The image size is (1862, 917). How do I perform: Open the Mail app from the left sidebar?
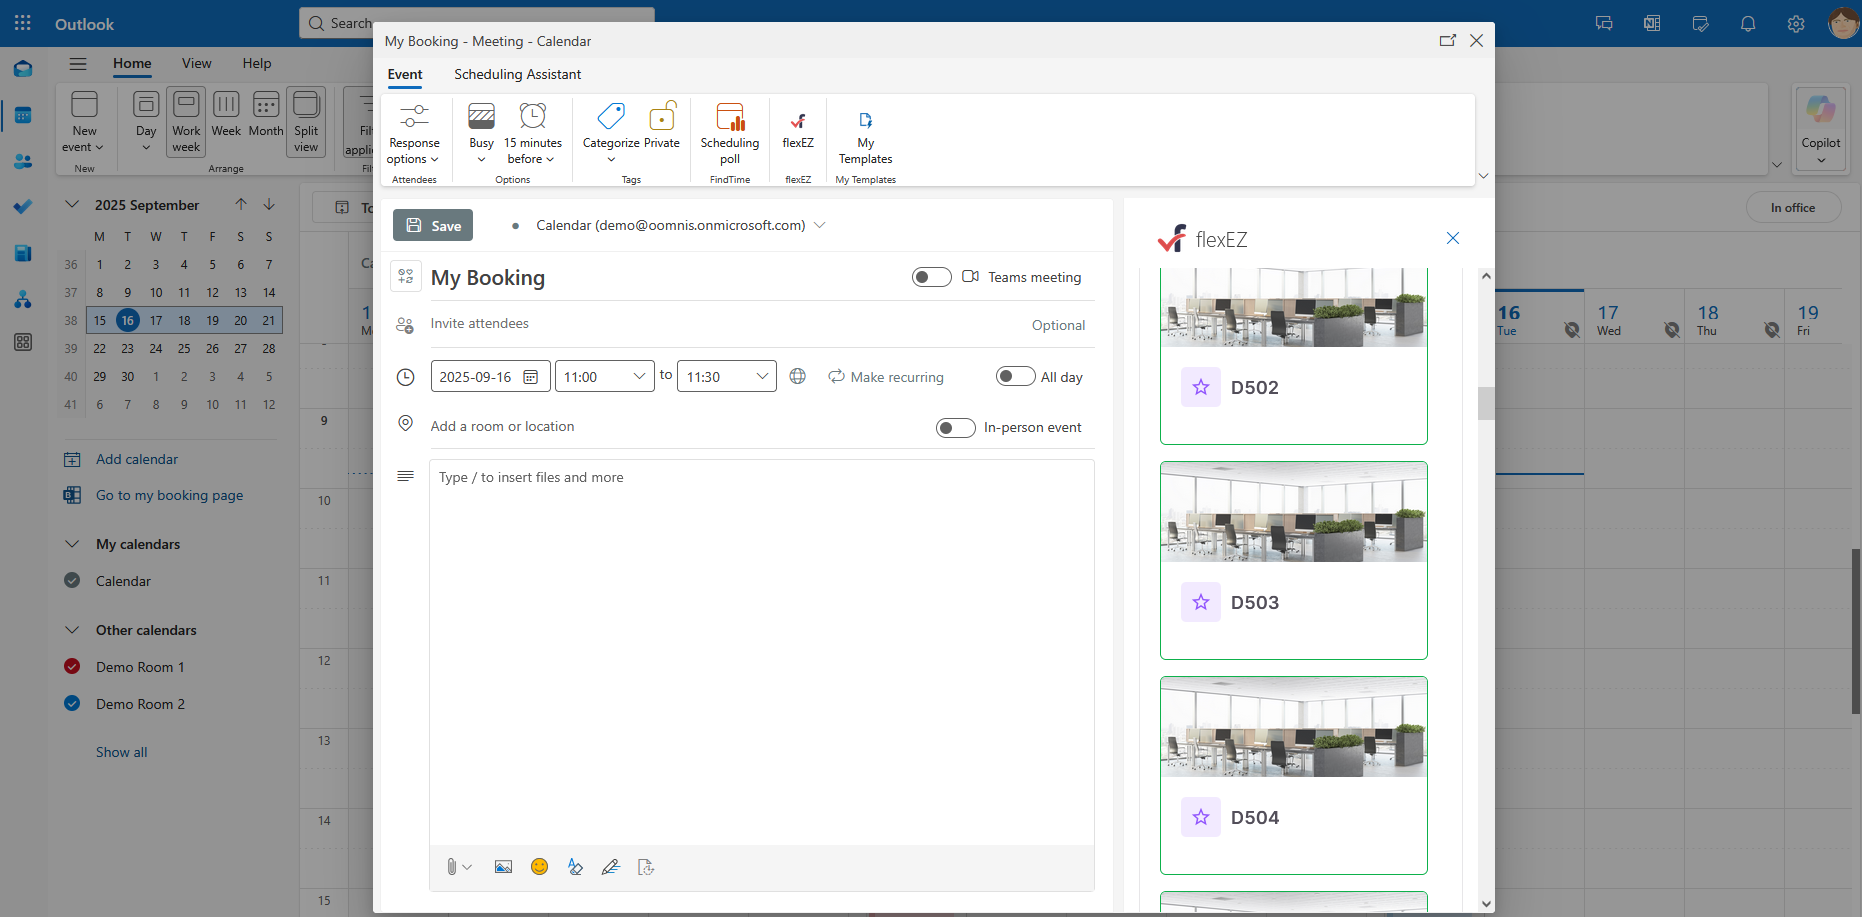pyautogui.click(x=22, y=68)
